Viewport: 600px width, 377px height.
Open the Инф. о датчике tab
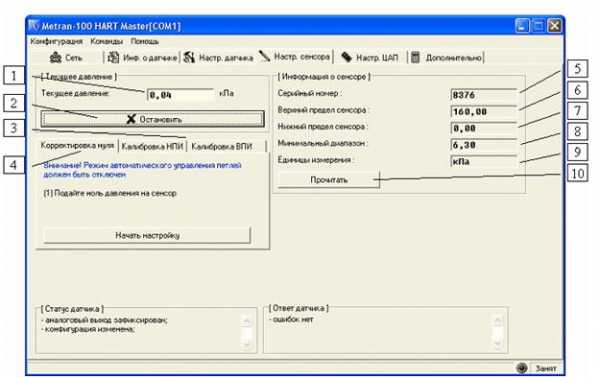click(x=142, y=58)
